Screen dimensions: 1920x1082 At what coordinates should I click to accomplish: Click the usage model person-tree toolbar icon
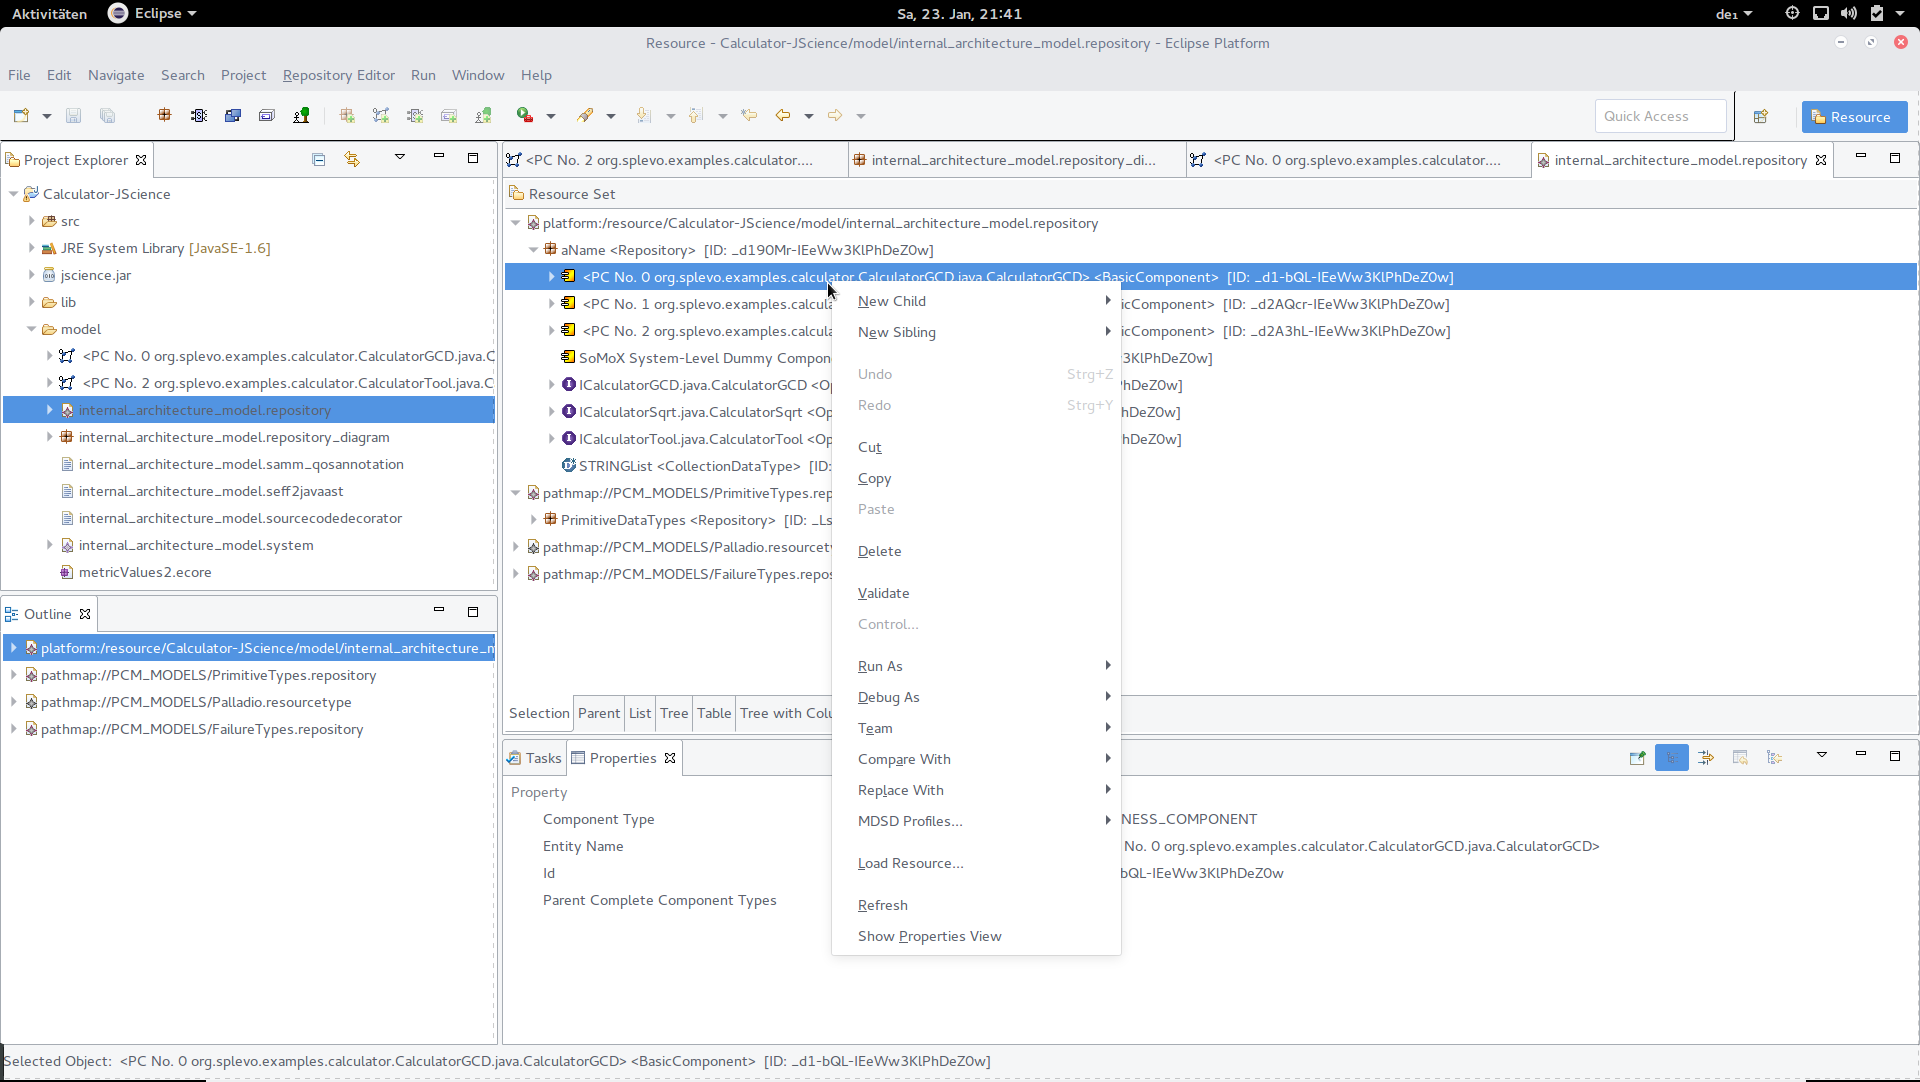coord(301,116)
